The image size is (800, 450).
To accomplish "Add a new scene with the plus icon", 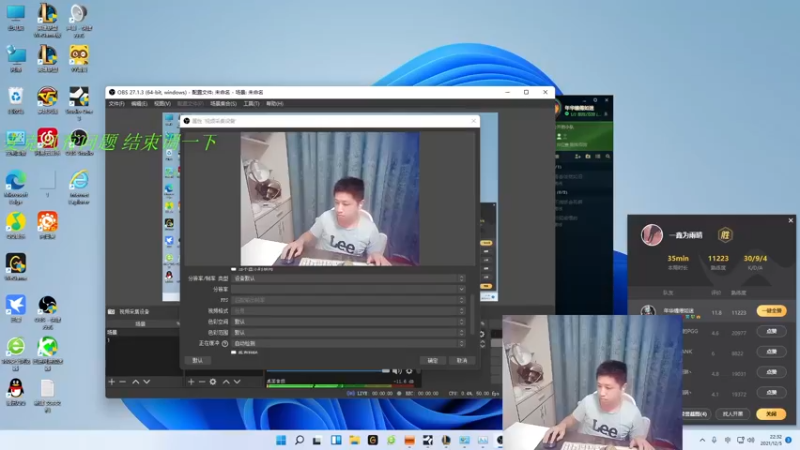I will tap(112, 382).
